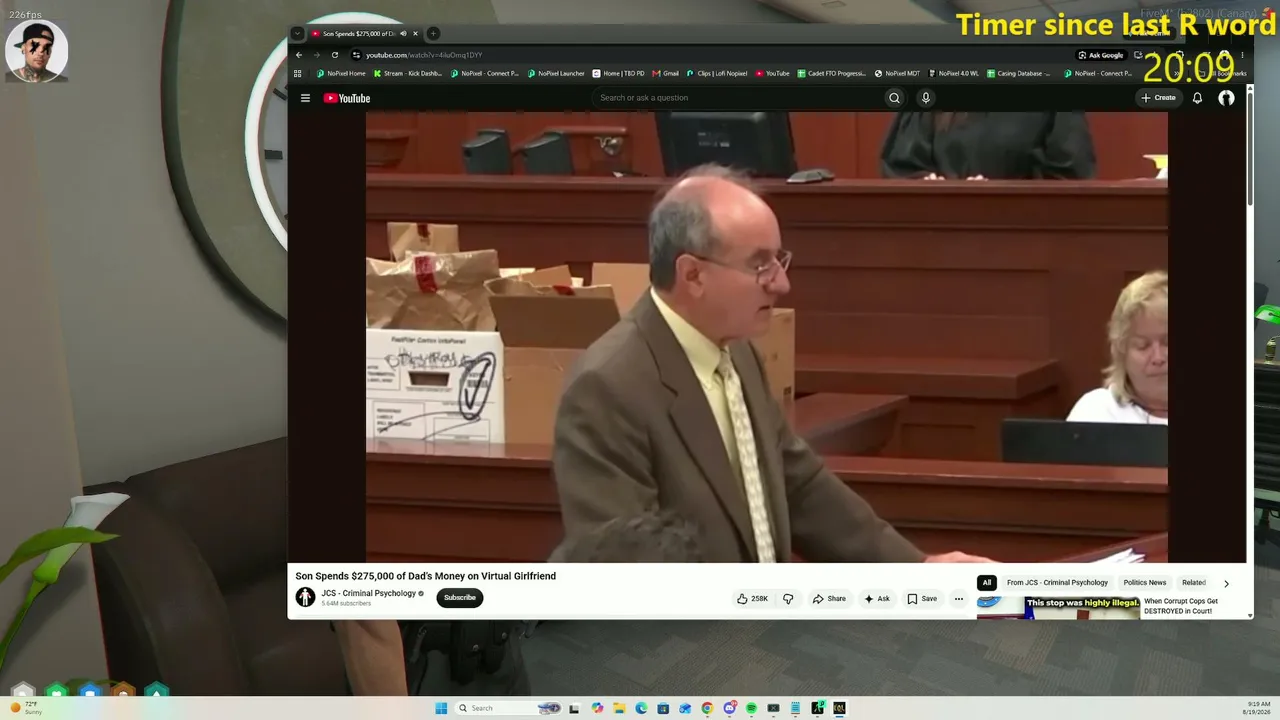The height and width of the screenshot is (720, 1280).
Task: Select the 'Politics News' filter chip
Action: (x=1144, y=583)
